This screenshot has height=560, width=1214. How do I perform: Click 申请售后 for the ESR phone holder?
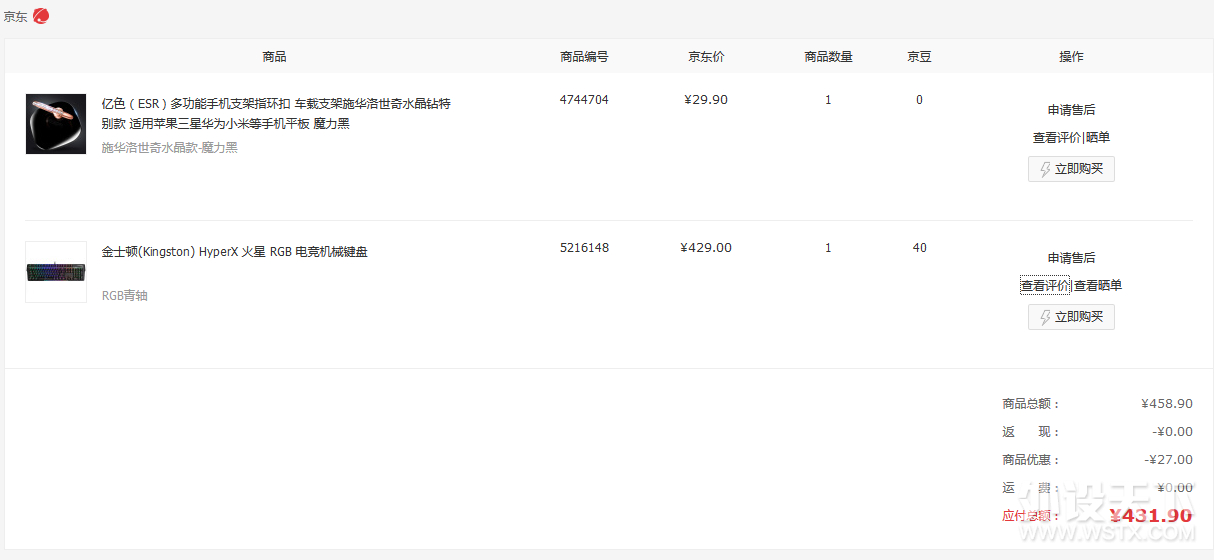(x=1071, y=110)
